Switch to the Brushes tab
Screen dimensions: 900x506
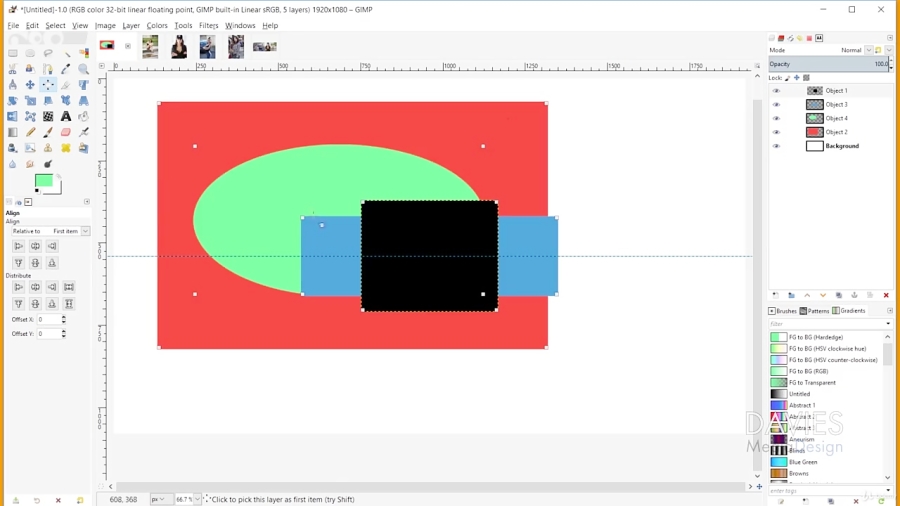pyautogui.click(x=783, y=310)
